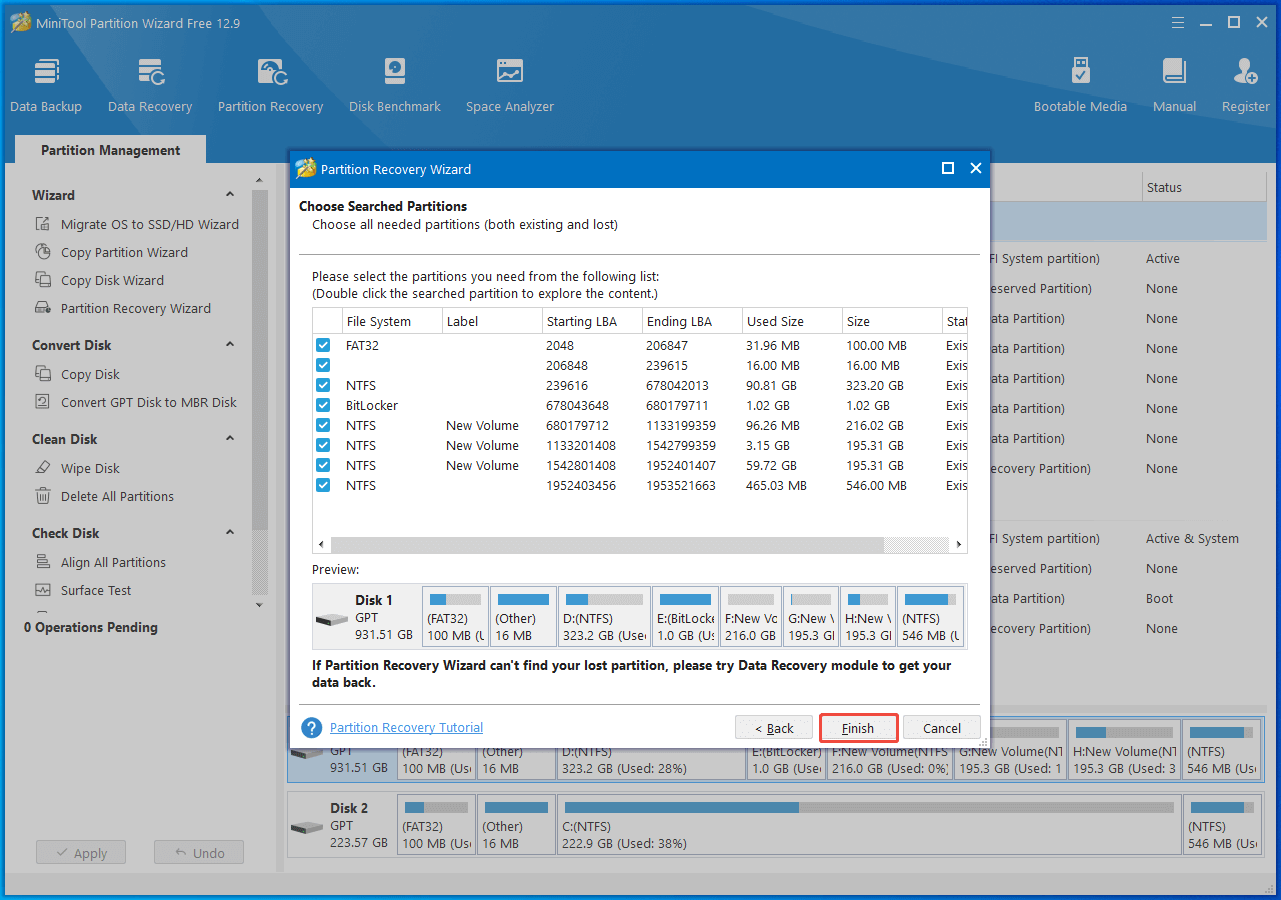
Task: Click Finish to complete partition recovery
Action: pyautogui.click(x=858, y=728)
